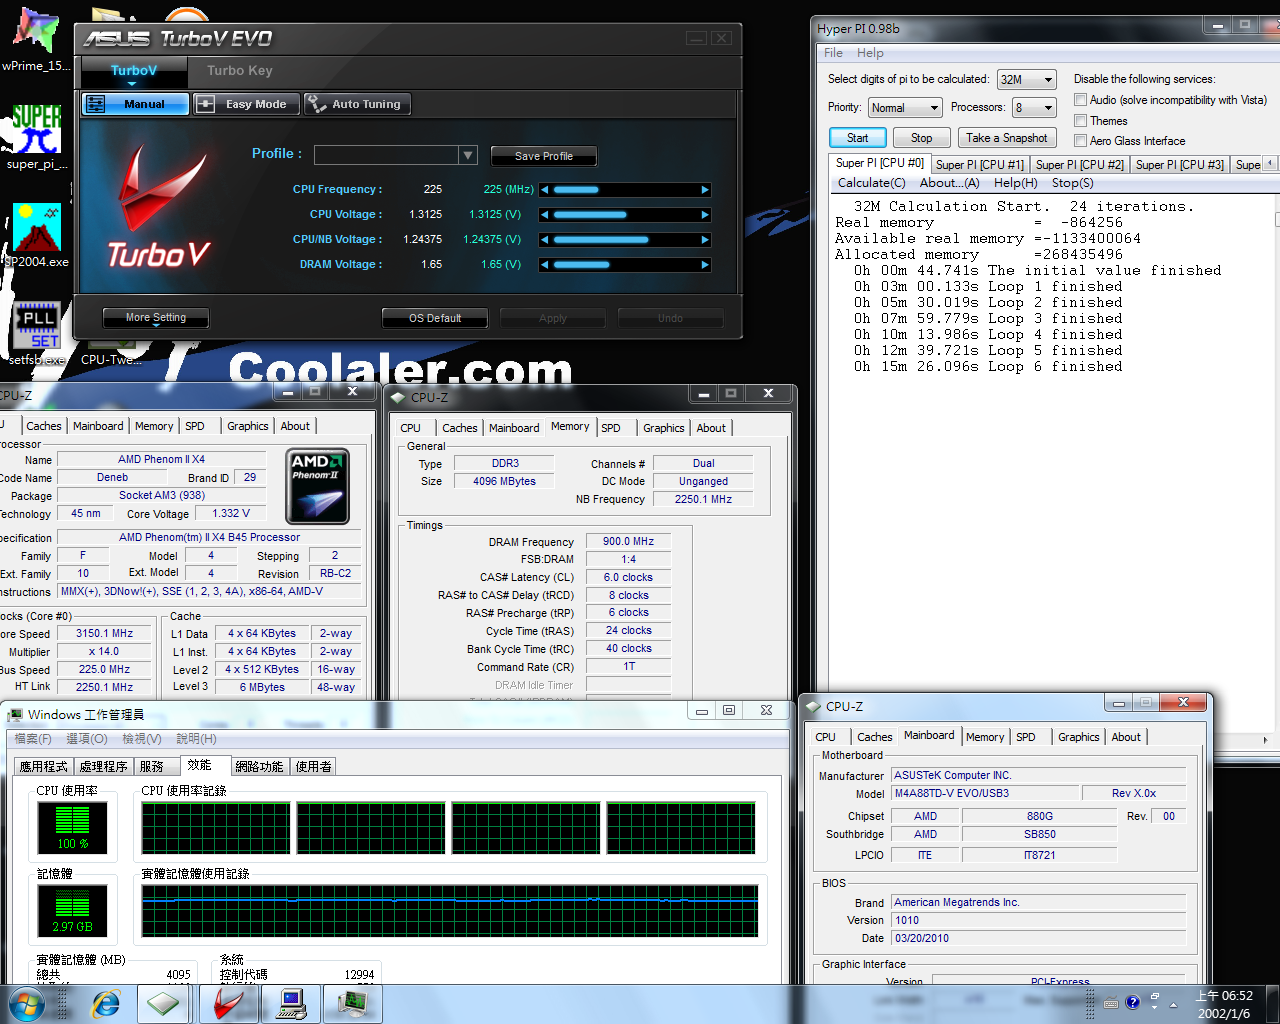Open the 網路功能 tab in Task Manager
The image size is (1280, 1024).
click(x=260, y=767)
